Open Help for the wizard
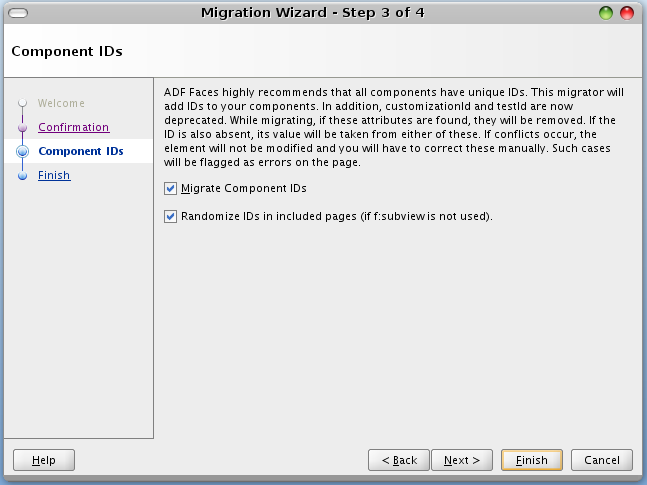This screenshot has width=647, height=485. [44, 460]
